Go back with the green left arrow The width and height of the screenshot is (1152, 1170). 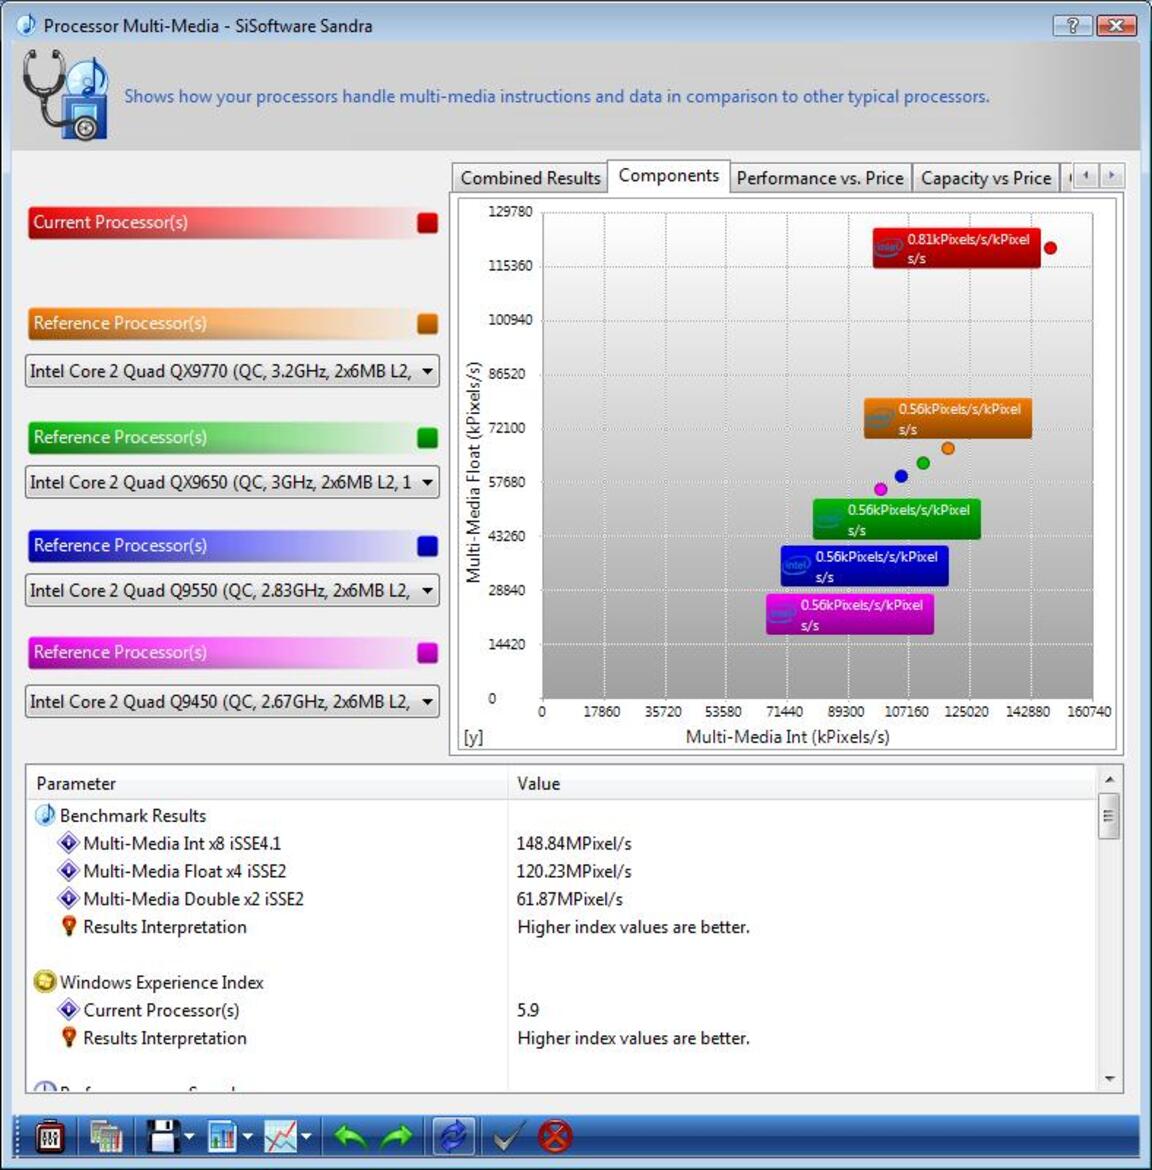click(x=350, y=1137)
